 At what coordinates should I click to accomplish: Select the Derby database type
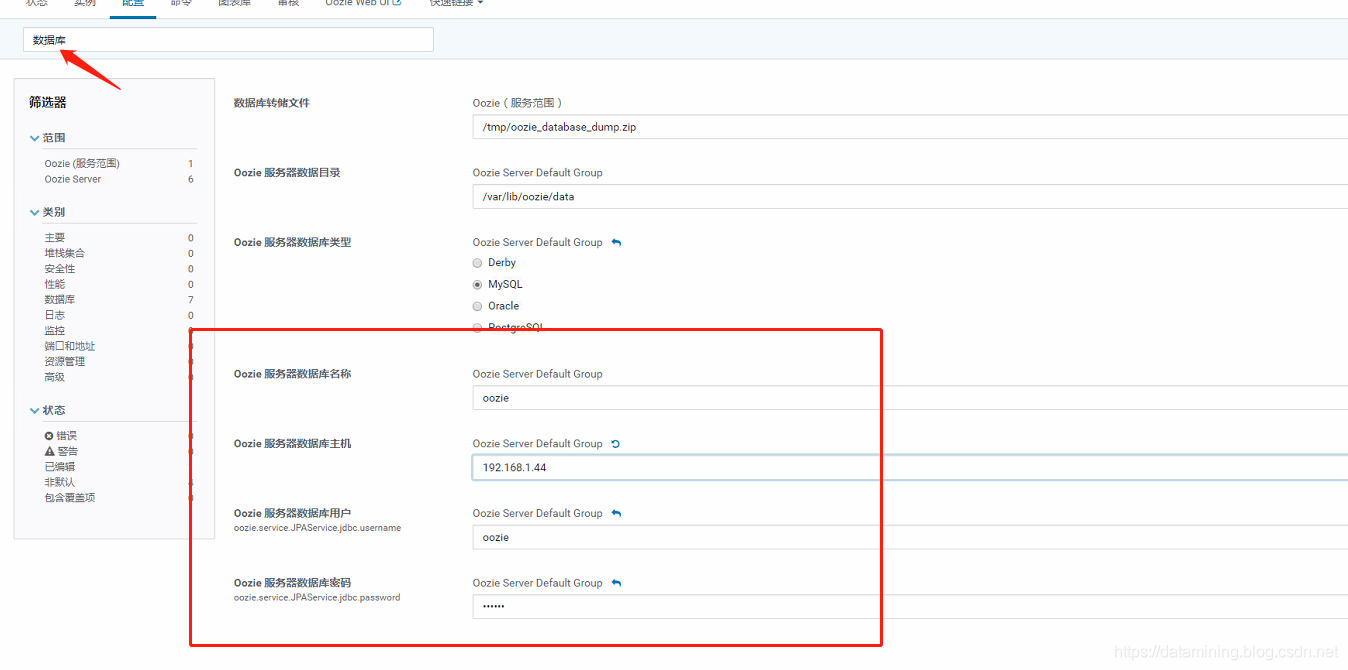[477, 263]
